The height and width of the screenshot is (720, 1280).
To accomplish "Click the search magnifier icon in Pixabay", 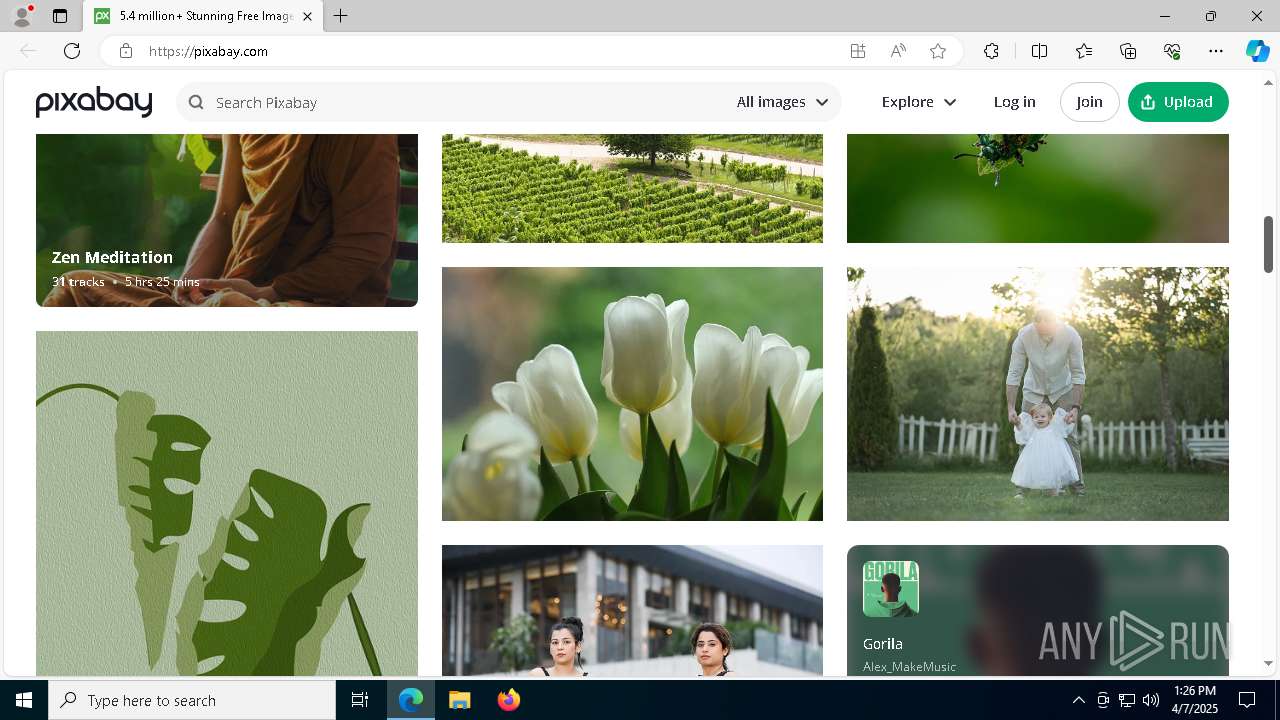I will tap(196, 102).
